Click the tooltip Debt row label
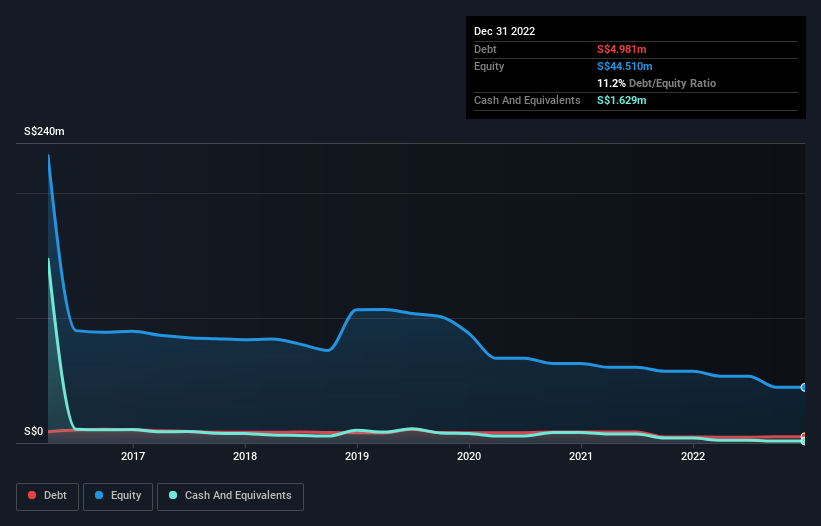The image size is (821, 526). click(x=485, y=49)
